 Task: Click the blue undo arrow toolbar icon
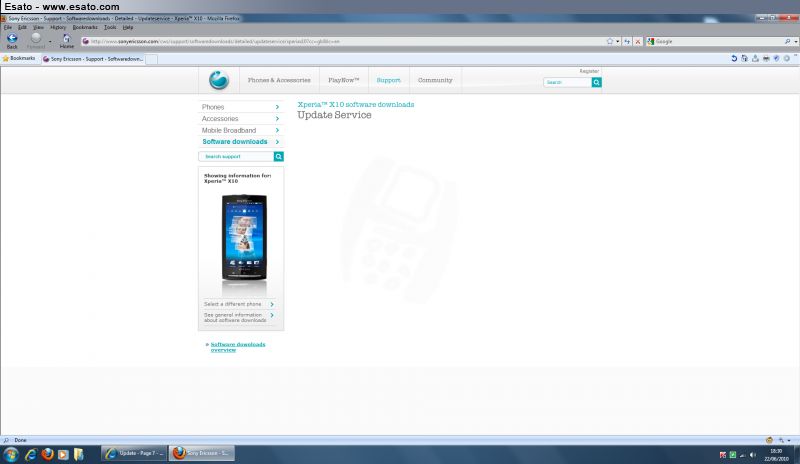point(734,59)
